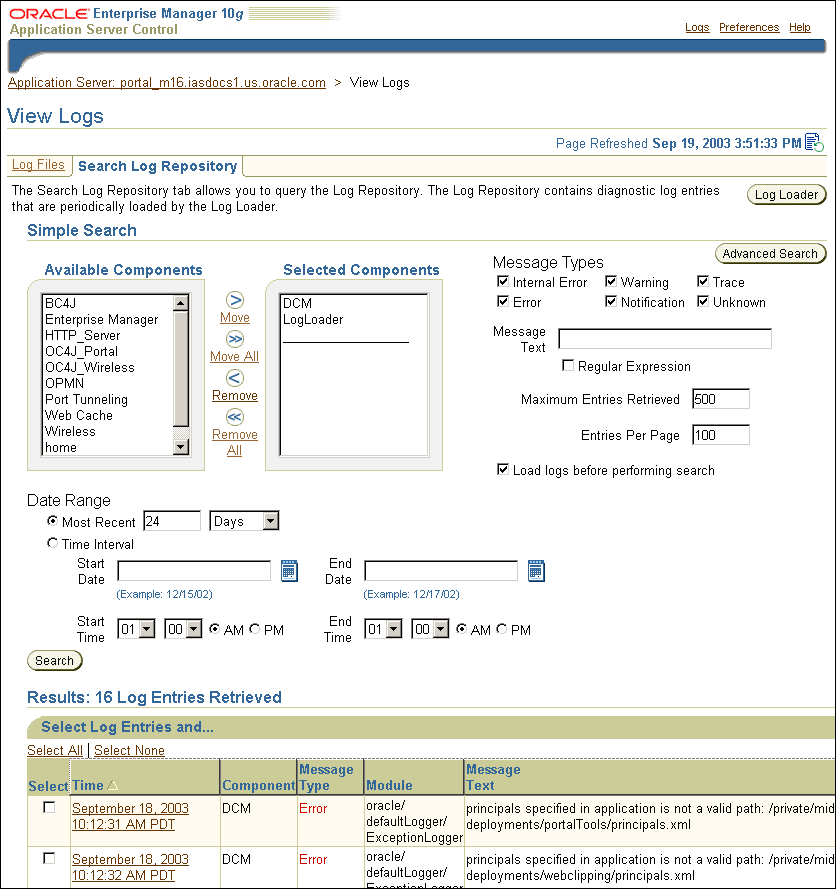Click the page refresh icon beside the timestamp
The height and width of the screenshot is (889, 836).
point(816,143)
